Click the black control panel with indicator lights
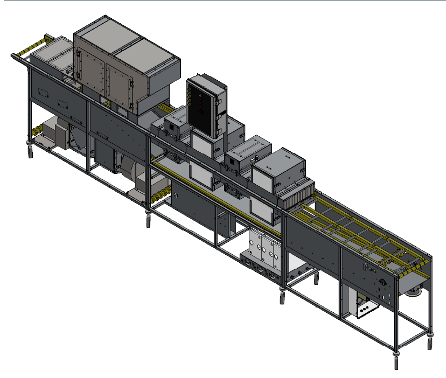The width and height of the screenshot is (446, 378). tap(199, 107)
